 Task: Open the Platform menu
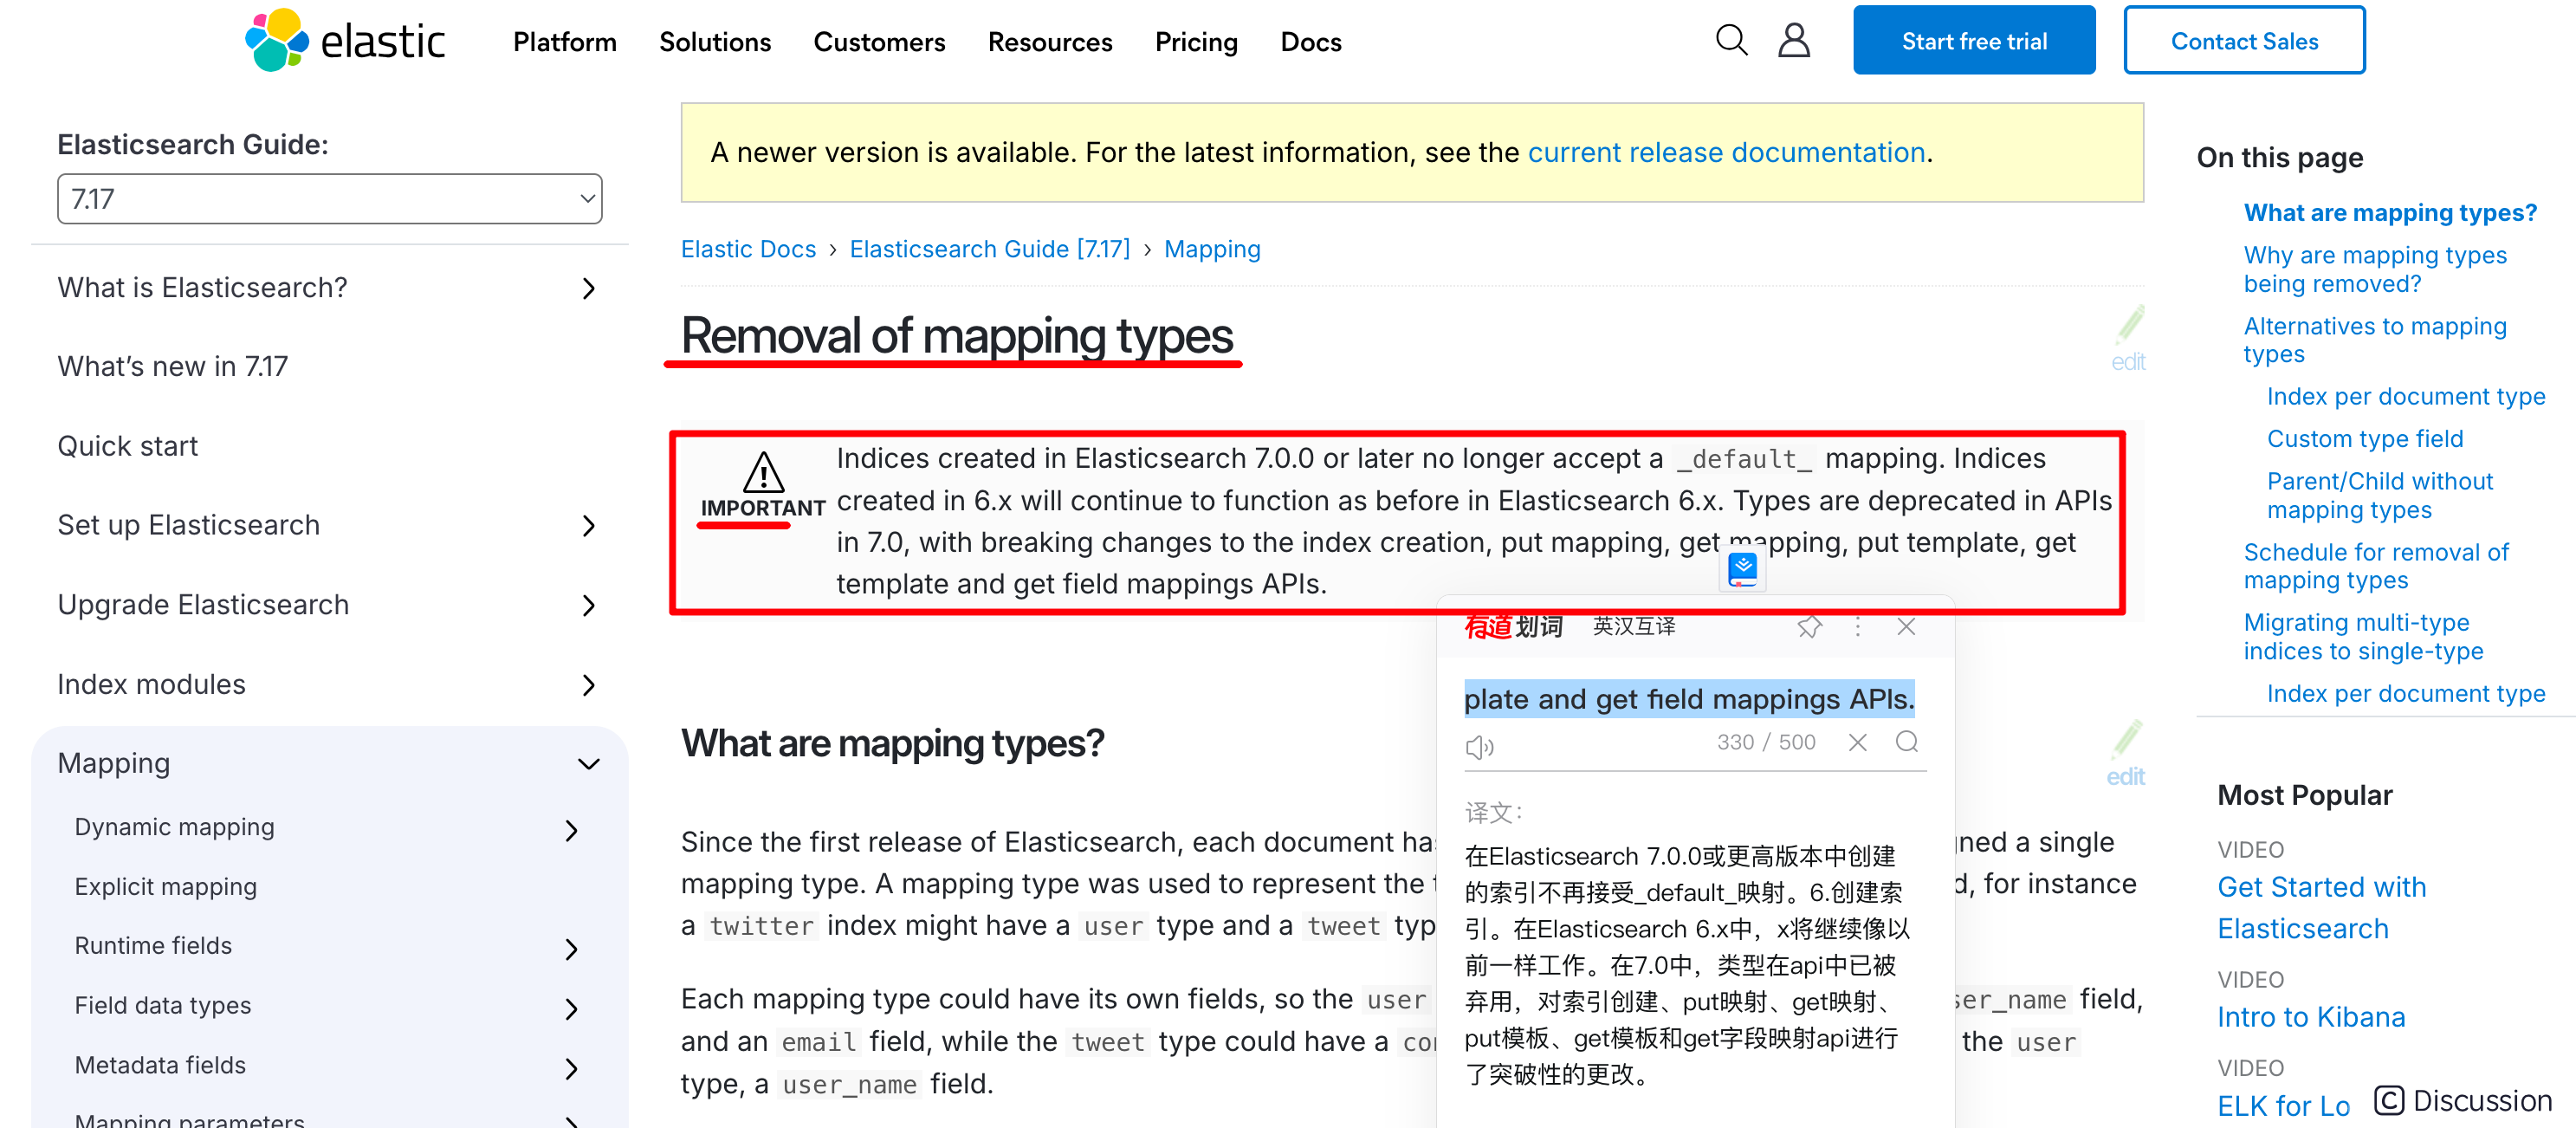point(564,42)
